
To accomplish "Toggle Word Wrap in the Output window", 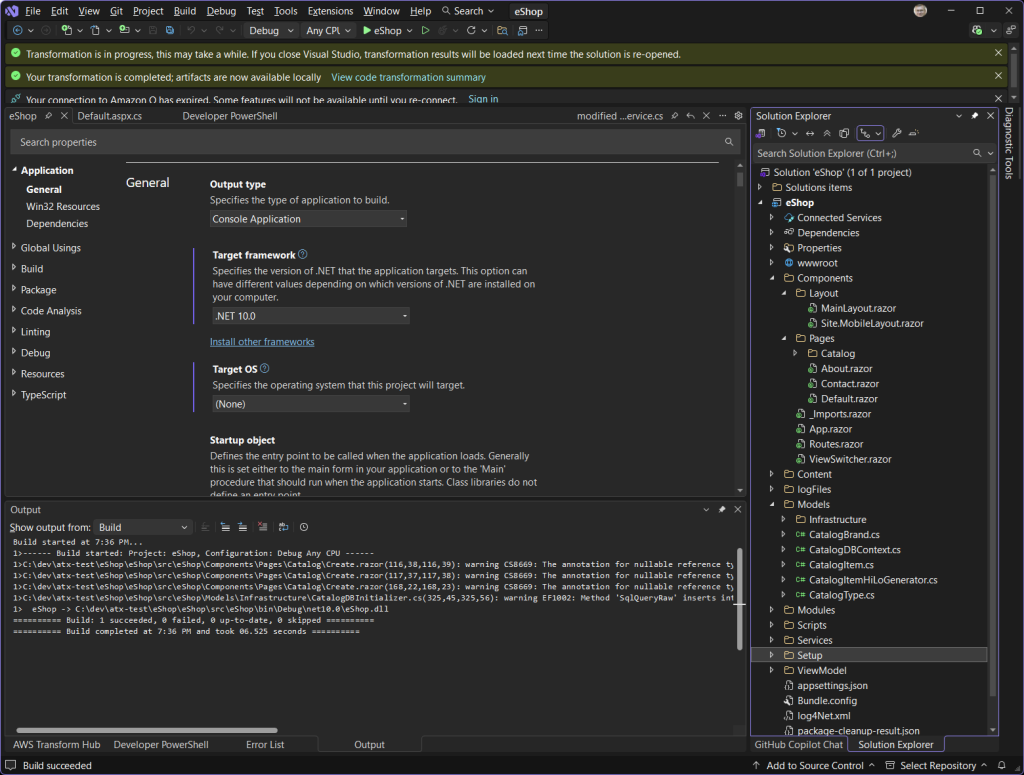I will click(x=283, y=528).
